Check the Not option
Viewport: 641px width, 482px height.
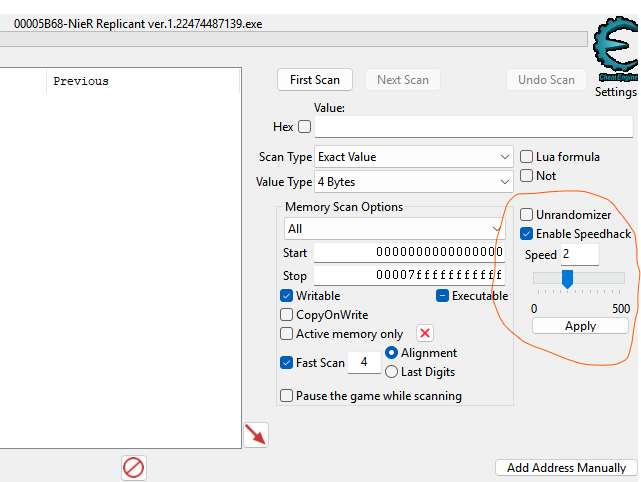tap(527, 175)
